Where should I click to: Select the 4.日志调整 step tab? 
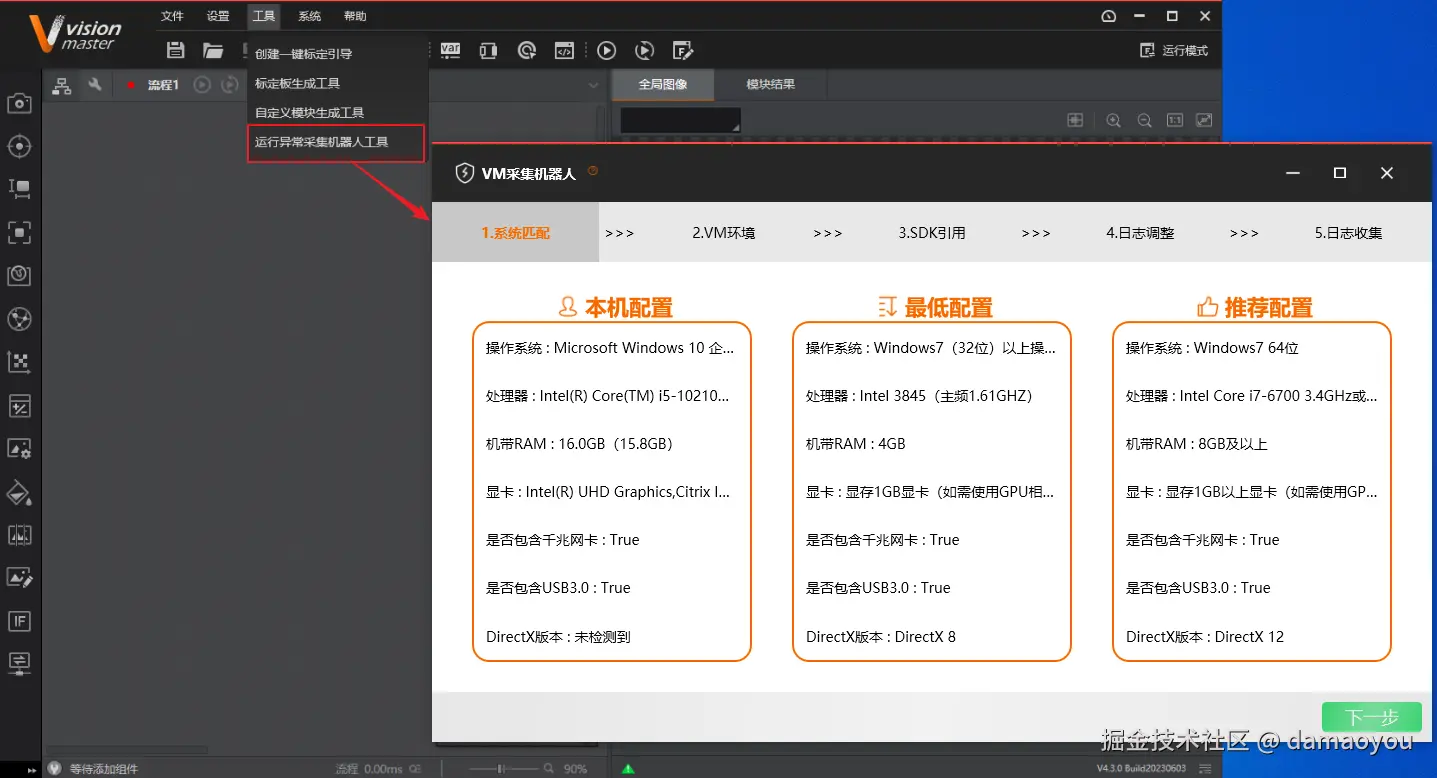(1140, 233)
